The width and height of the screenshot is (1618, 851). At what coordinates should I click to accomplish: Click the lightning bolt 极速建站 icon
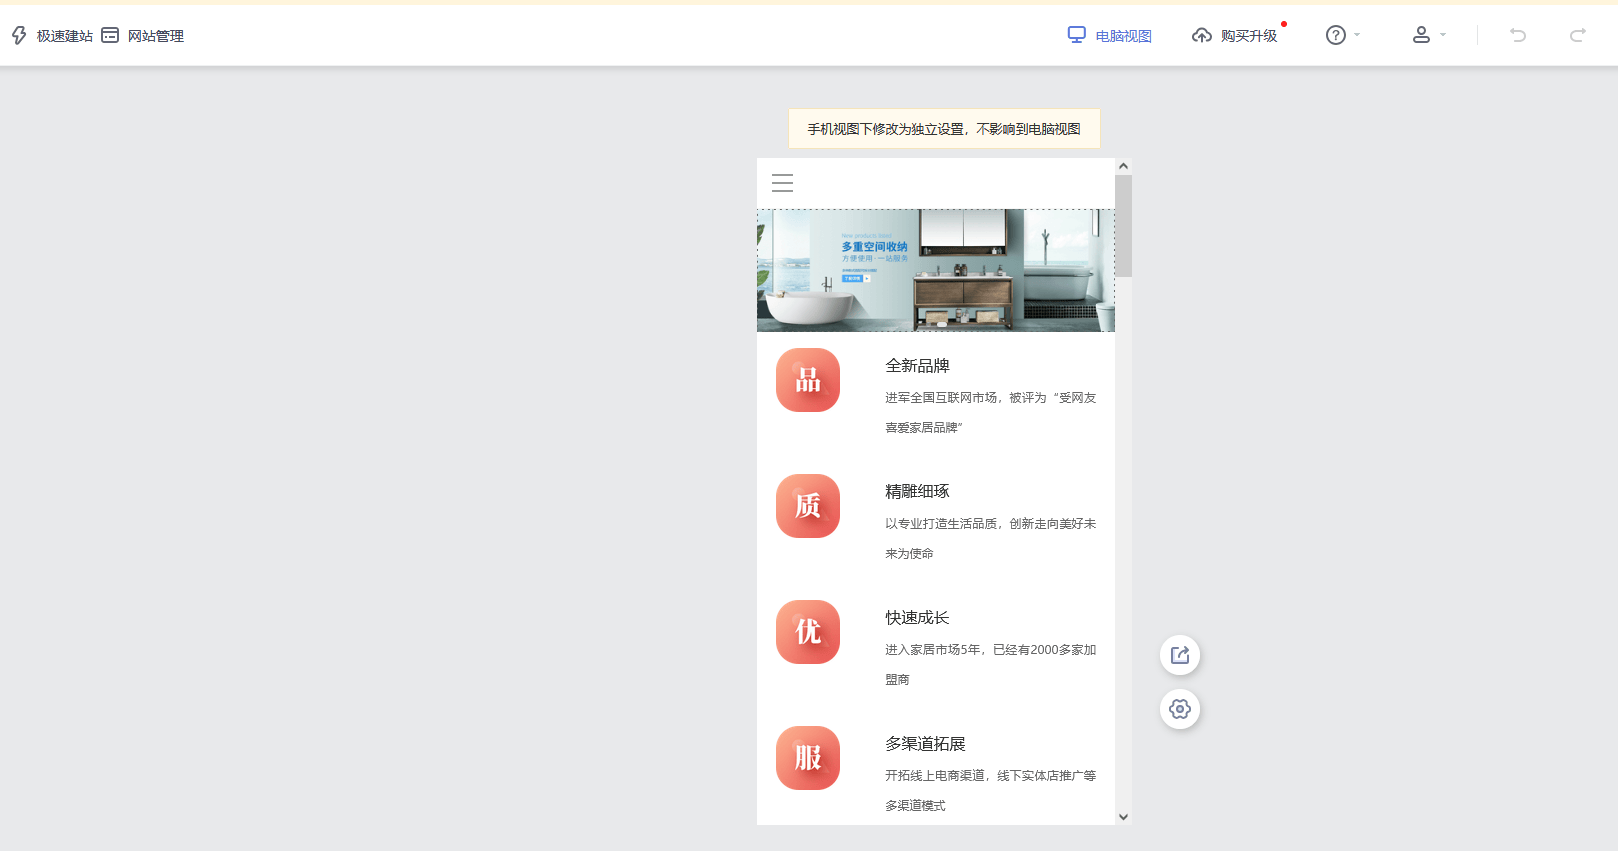[x=19, y=36]
